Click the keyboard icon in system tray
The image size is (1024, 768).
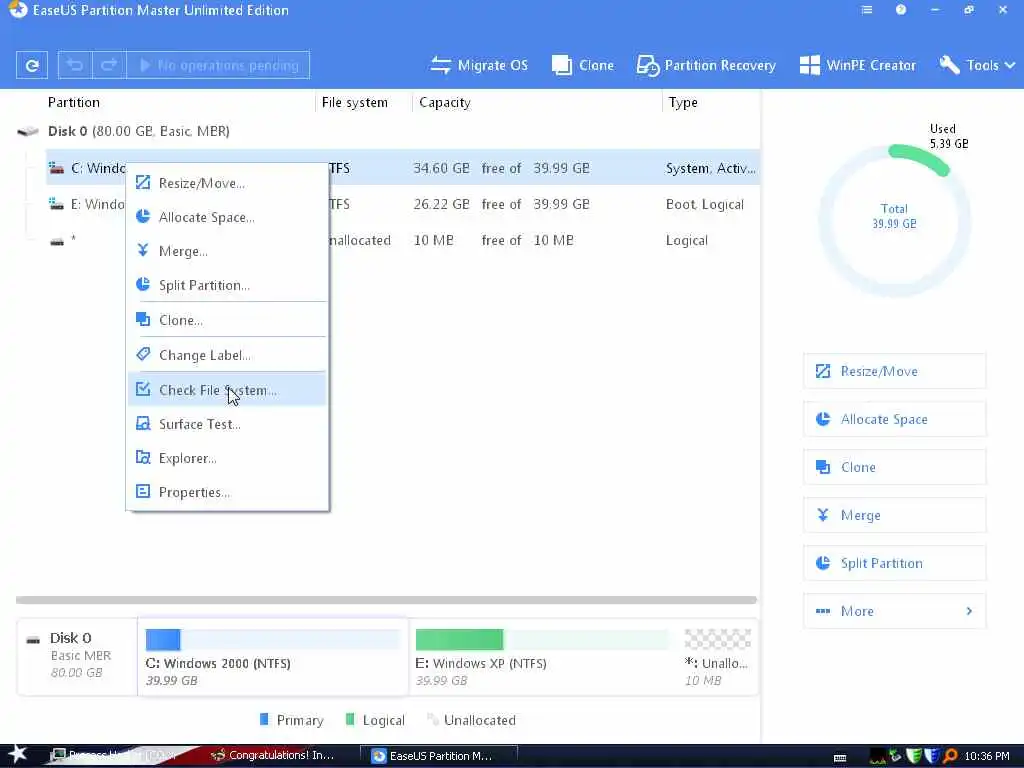(840, 758)
